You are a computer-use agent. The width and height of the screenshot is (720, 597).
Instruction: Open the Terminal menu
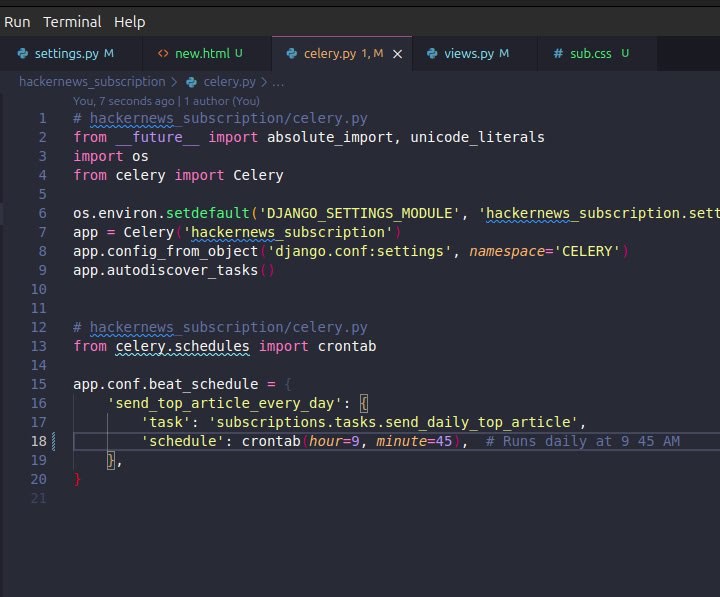tap(72, 22)
